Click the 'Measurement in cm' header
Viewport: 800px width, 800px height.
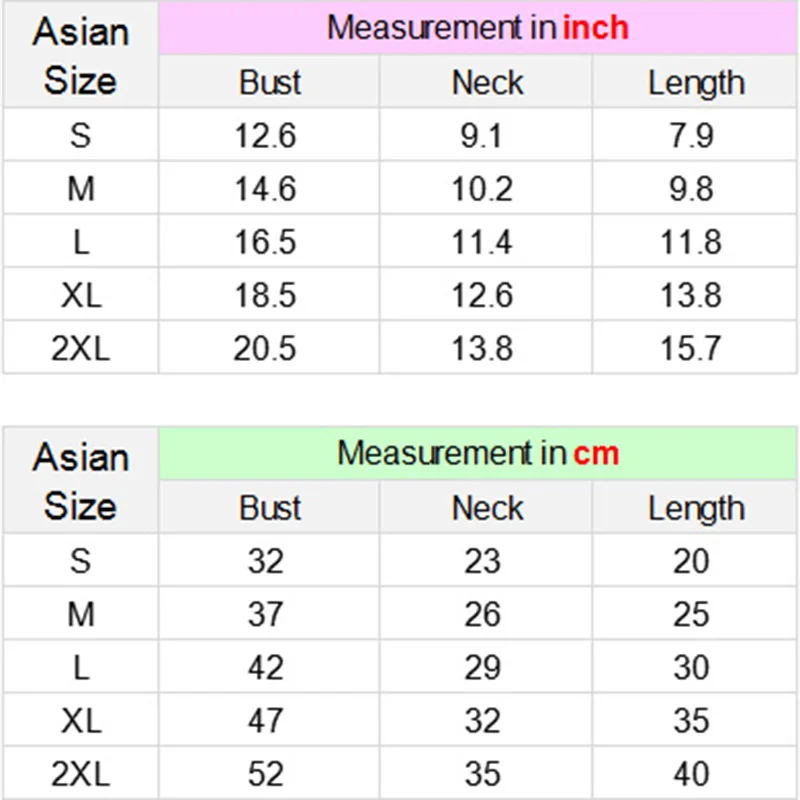tap(478, 454)
